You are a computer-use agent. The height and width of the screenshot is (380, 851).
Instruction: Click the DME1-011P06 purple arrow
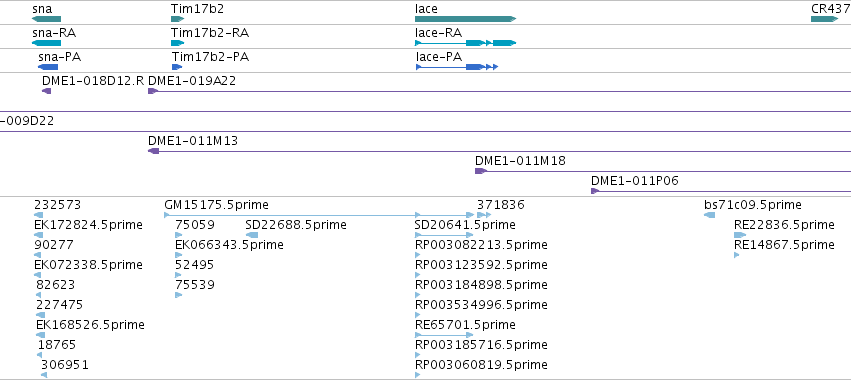(x=595, y=191)
